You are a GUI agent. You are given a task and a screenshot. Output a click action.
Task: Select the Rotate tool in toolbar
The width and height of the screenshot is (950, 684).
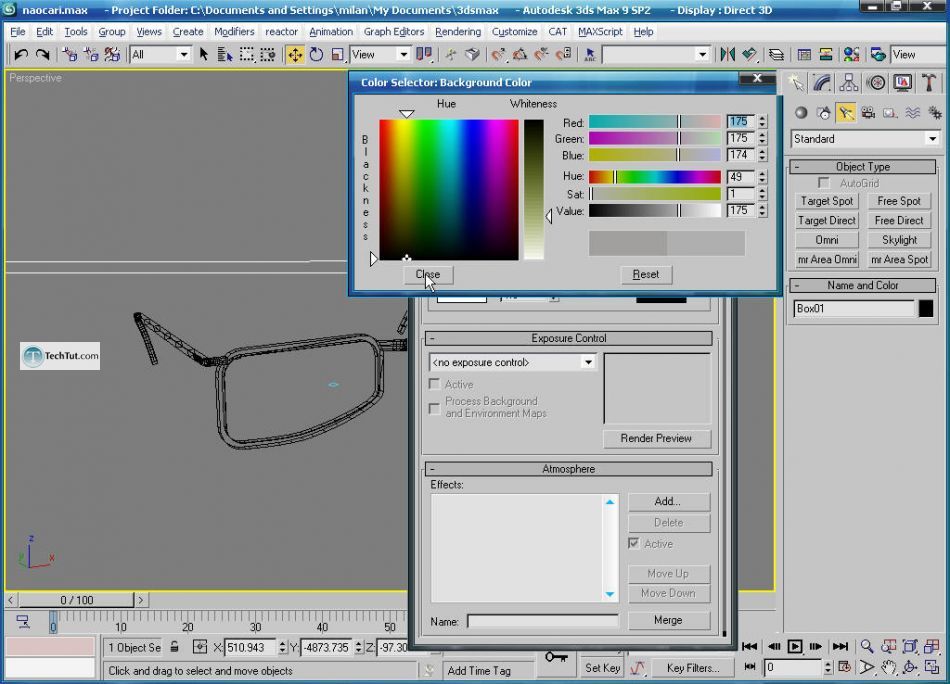pyautogui.click(x=316, y=55)
